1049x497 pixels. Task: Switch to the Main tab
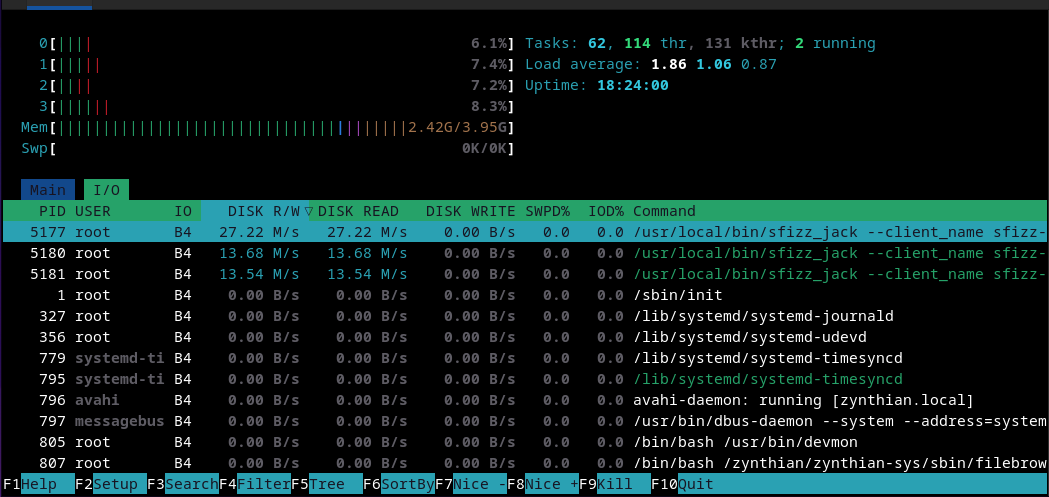[x=47, y=190]
